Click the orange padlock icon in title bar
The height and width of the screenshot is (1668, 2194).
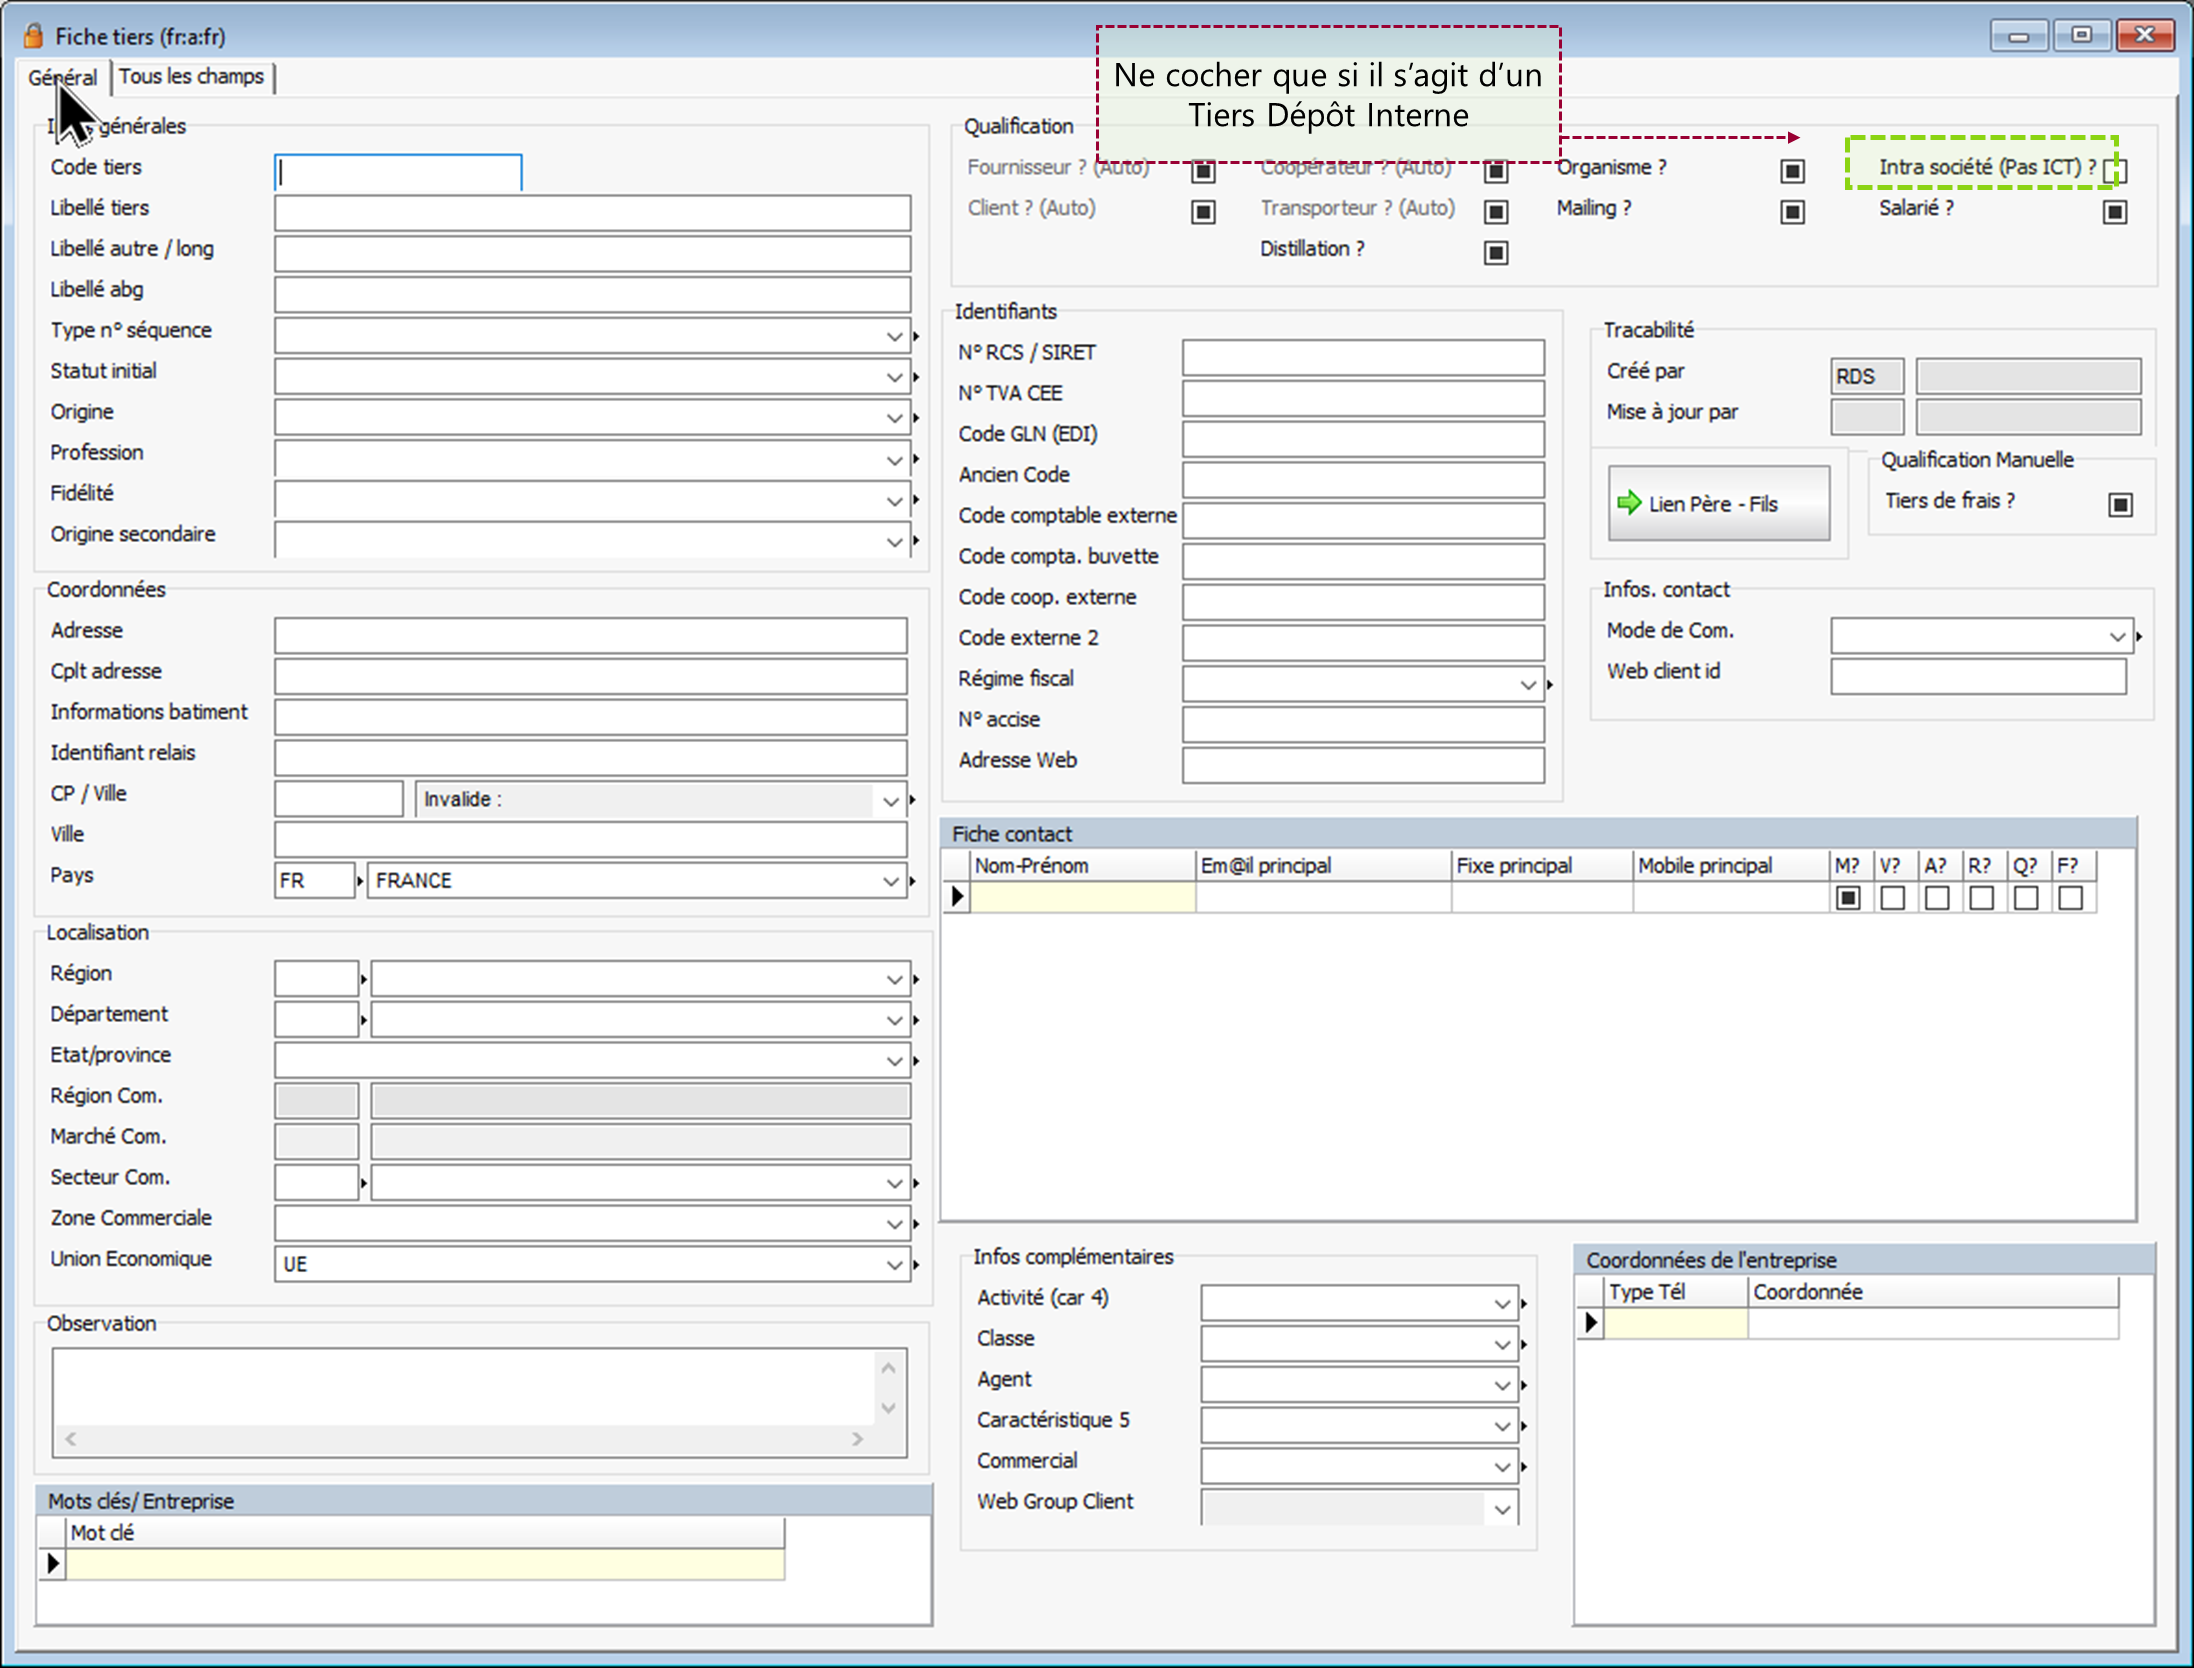pyautogui.click(x=33, y=36)
